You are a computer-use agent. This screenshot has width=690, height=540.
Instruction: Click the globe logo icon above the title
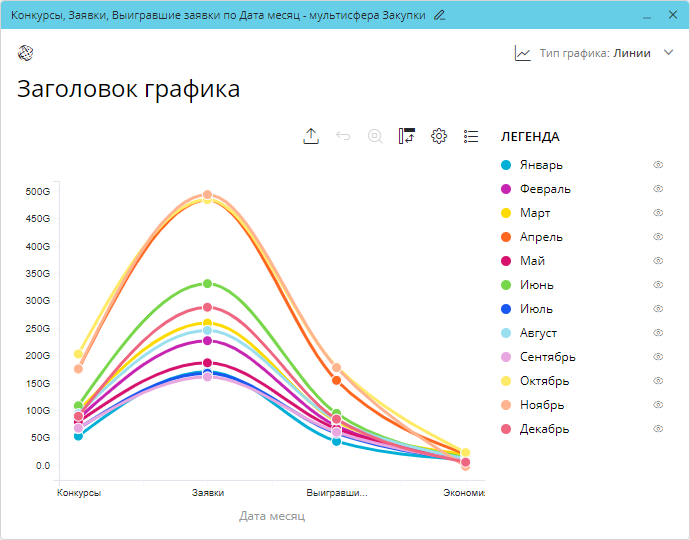pos(25,53)
